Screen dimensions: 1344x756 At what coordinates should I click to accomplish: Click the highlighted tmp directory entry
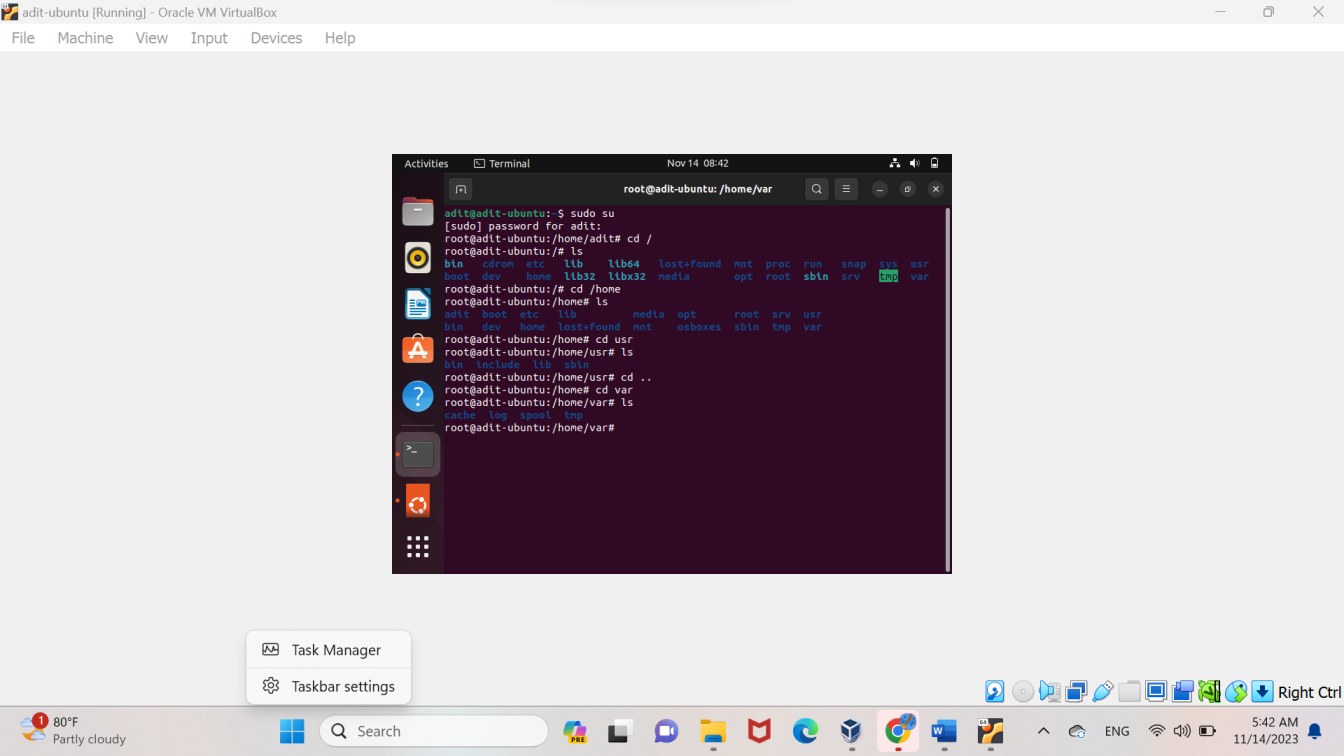pos(888,276)
